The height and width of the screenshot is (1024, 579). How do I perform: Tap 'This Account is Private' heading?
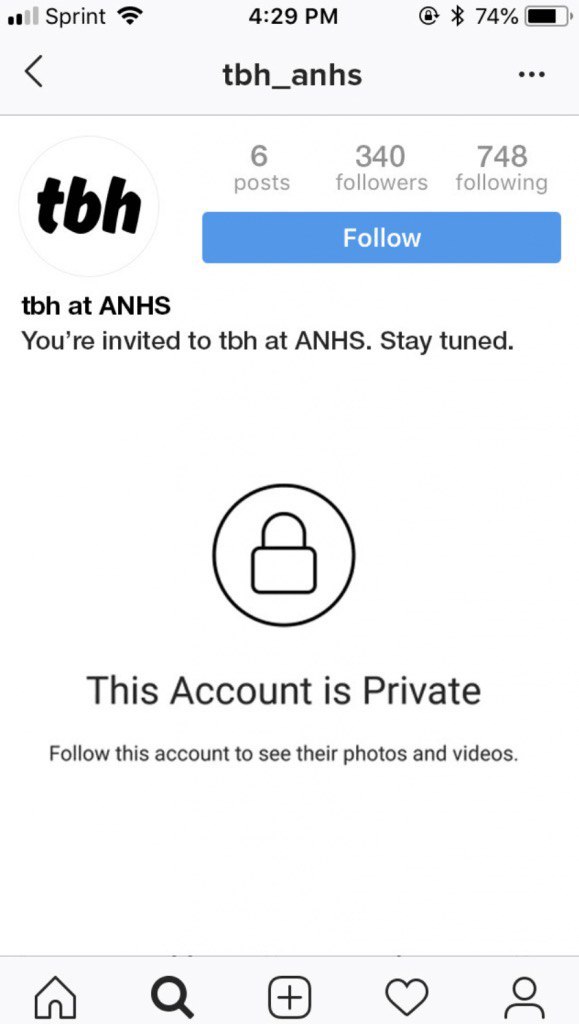[x=283, y=691]
